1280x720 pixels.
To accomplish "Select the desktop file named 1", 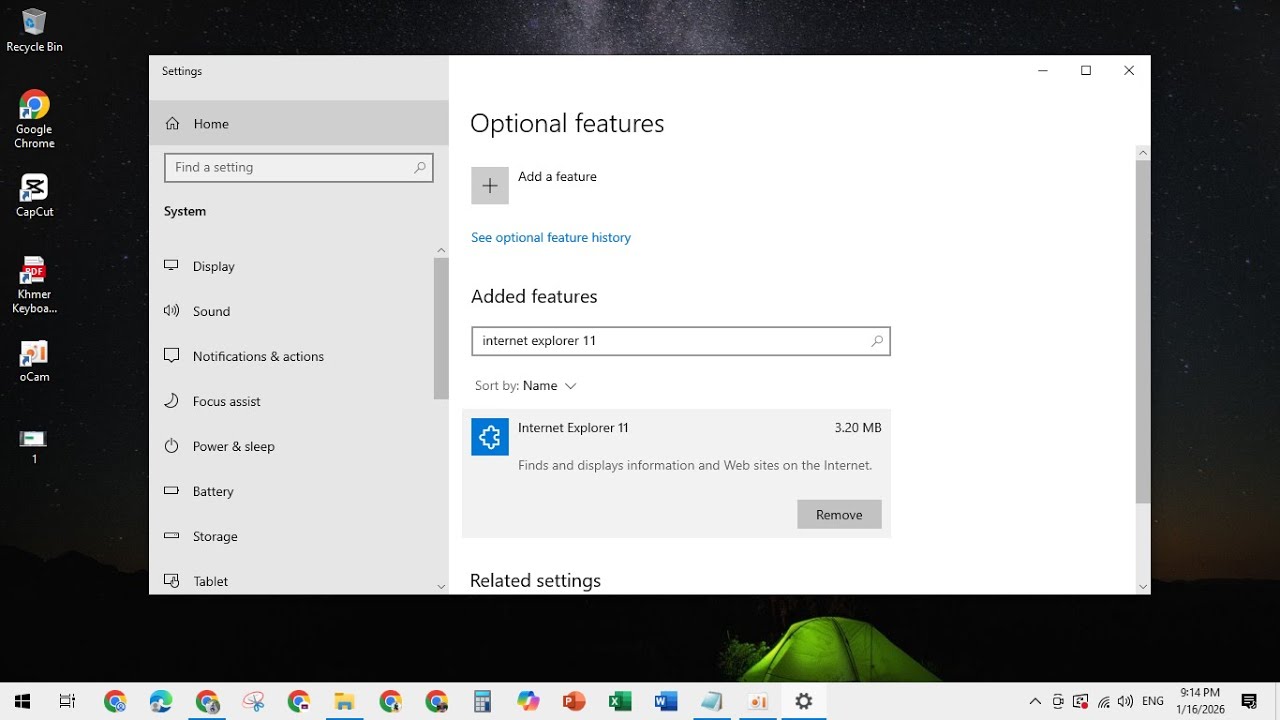I will (x=34, y=446).
